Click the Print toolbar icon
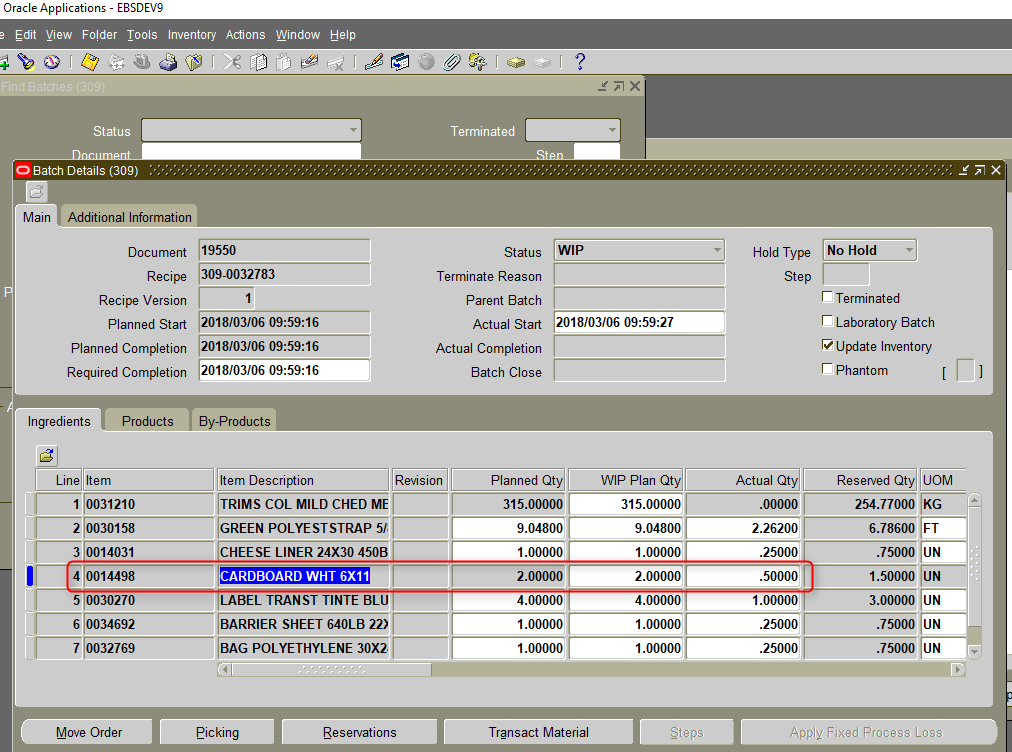This screenshot has height=752, width=1012. tap(167, 62)
